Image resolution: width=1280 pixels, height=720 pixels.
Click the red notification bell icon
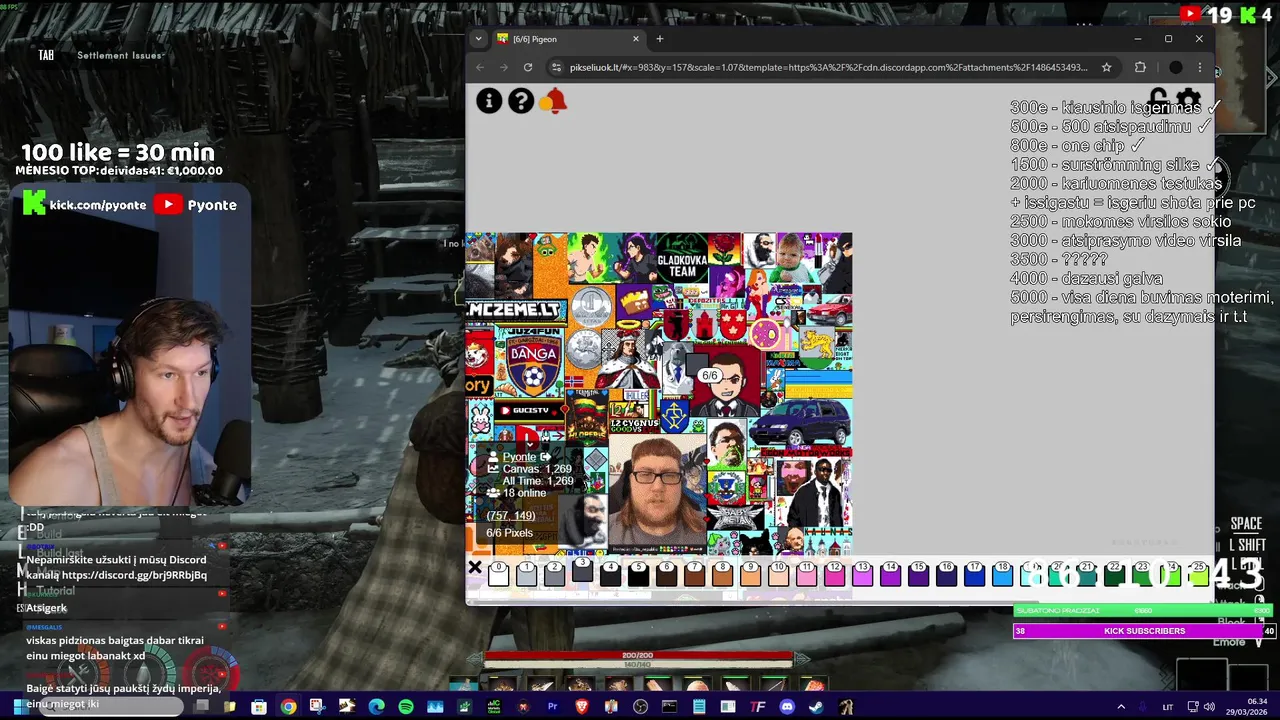click(x=553, y=100)
